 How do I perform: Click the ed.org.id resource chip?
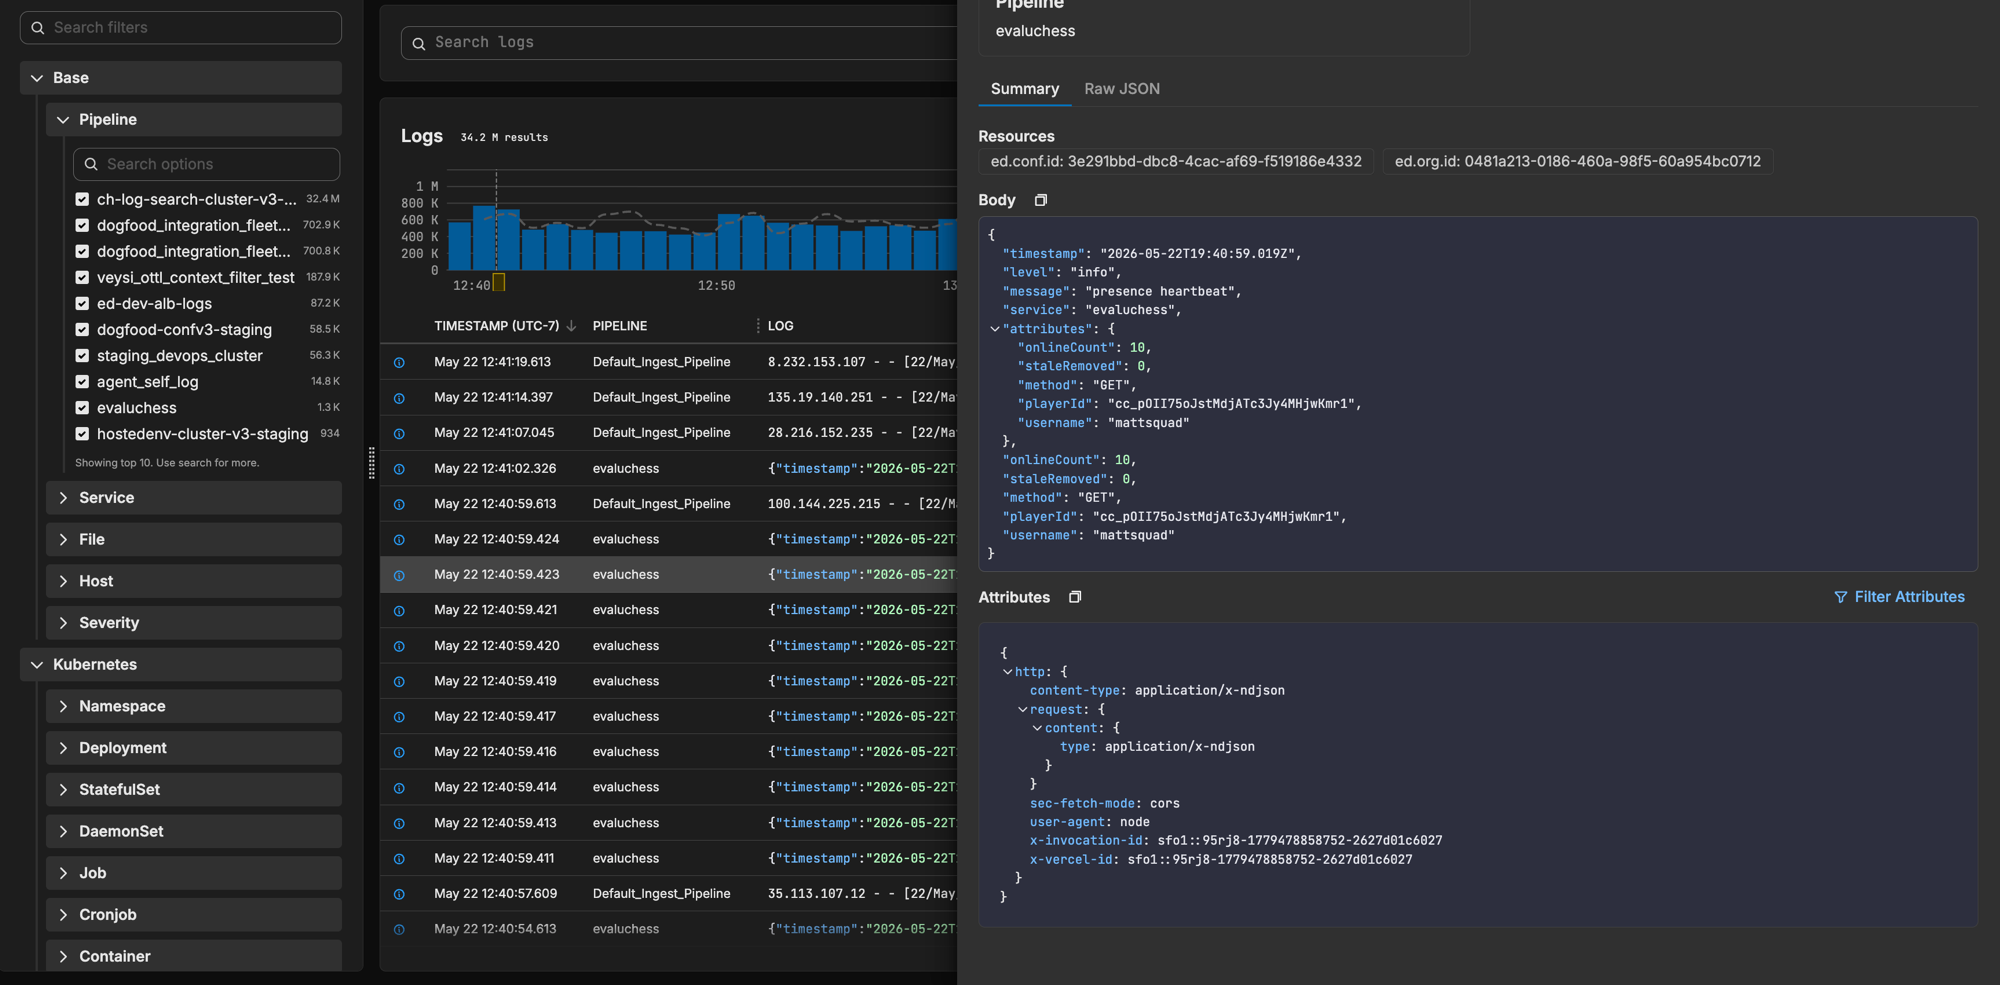pyautogui.click(x=1577, y=161)
